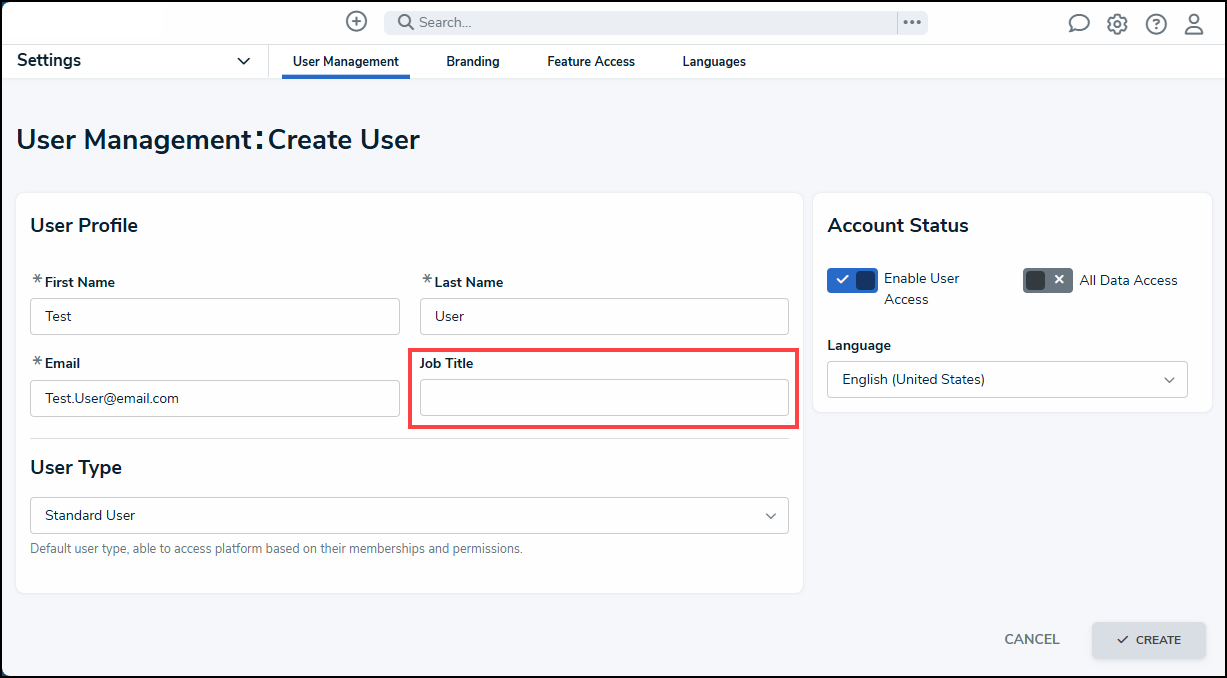Open the settings gear icon
The width and height of the screenshot is (1227, 678).
(x=1117, y=24)
